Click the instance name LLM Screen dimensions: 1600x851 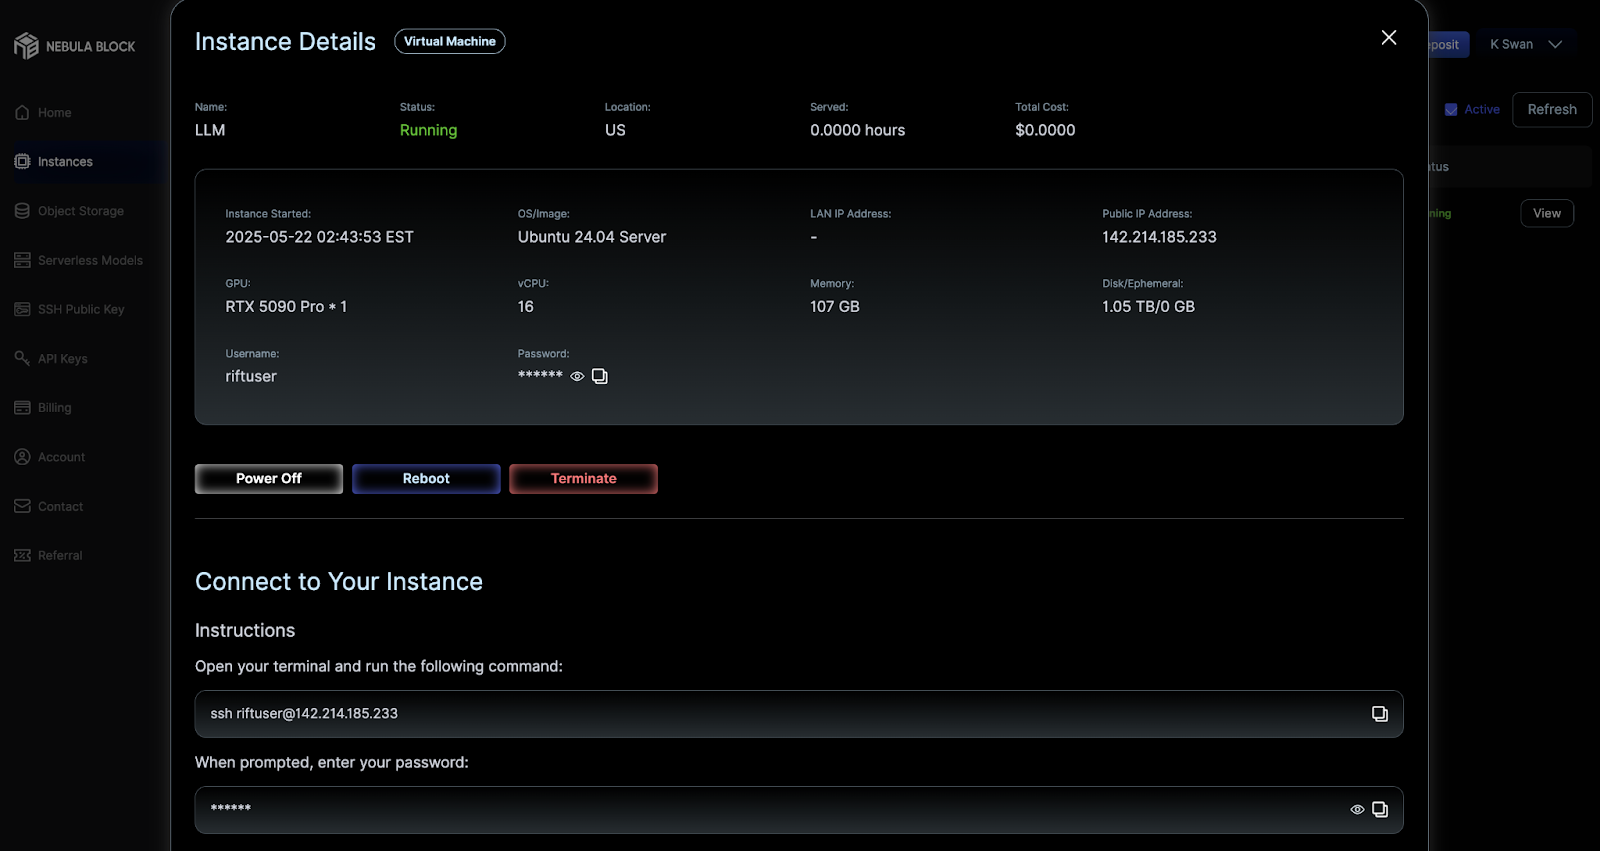pos(210,130)
